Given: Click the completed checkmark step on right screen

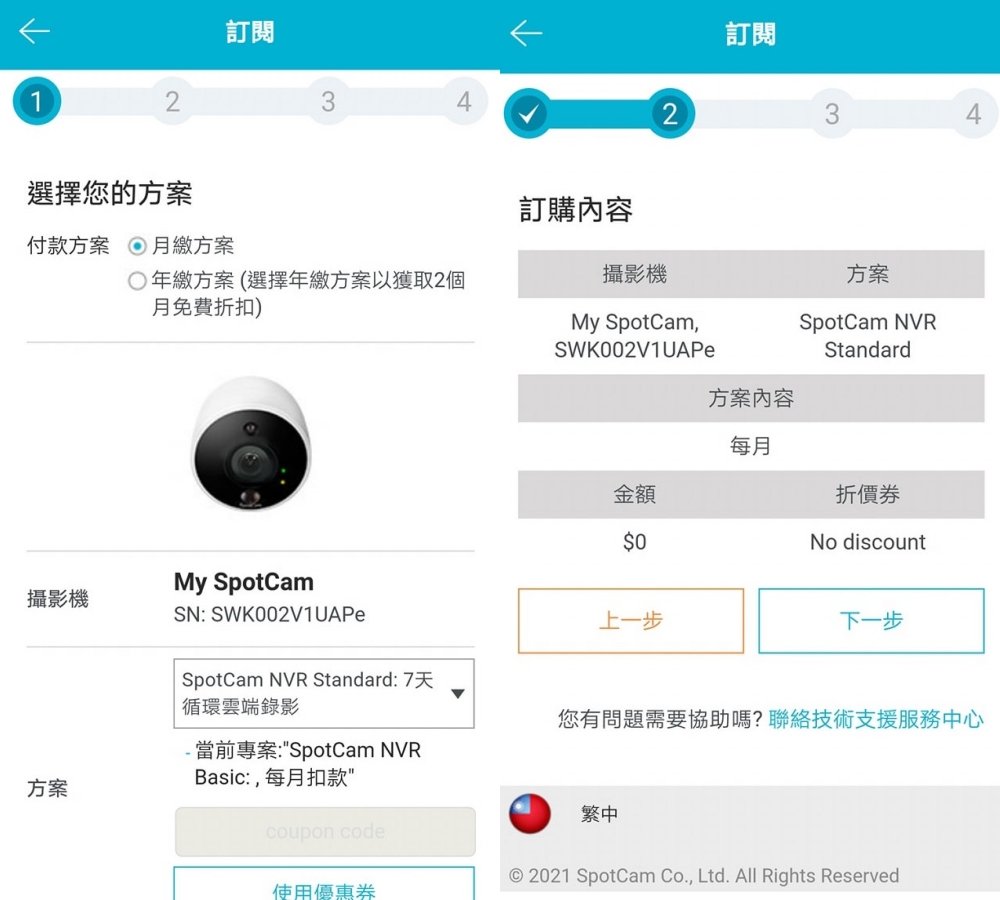Looking at the screenshot, I should 528,114.
